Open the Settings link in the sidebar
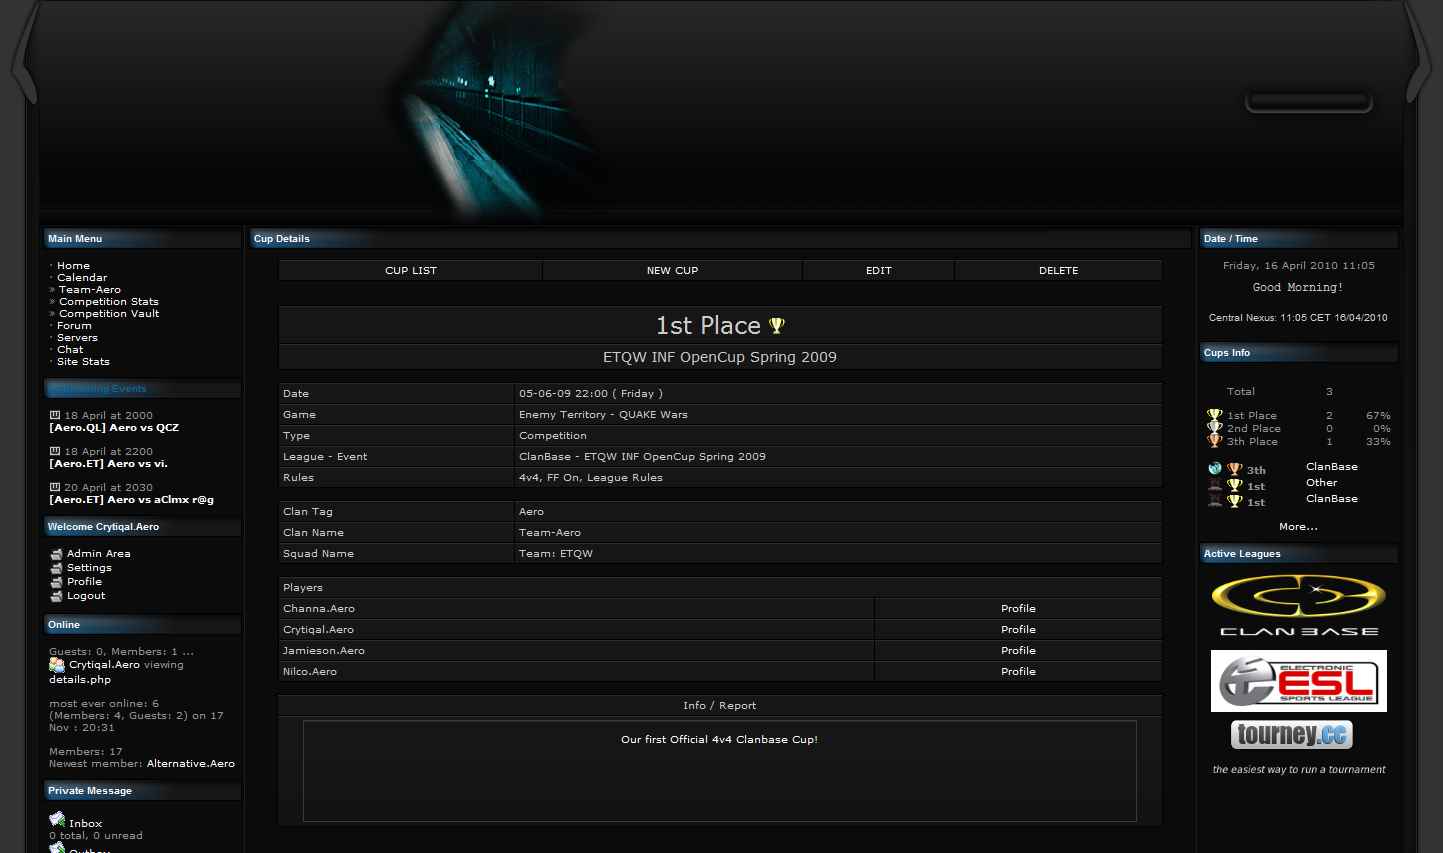Screen dimensions: 1443x853 (89, 568)
